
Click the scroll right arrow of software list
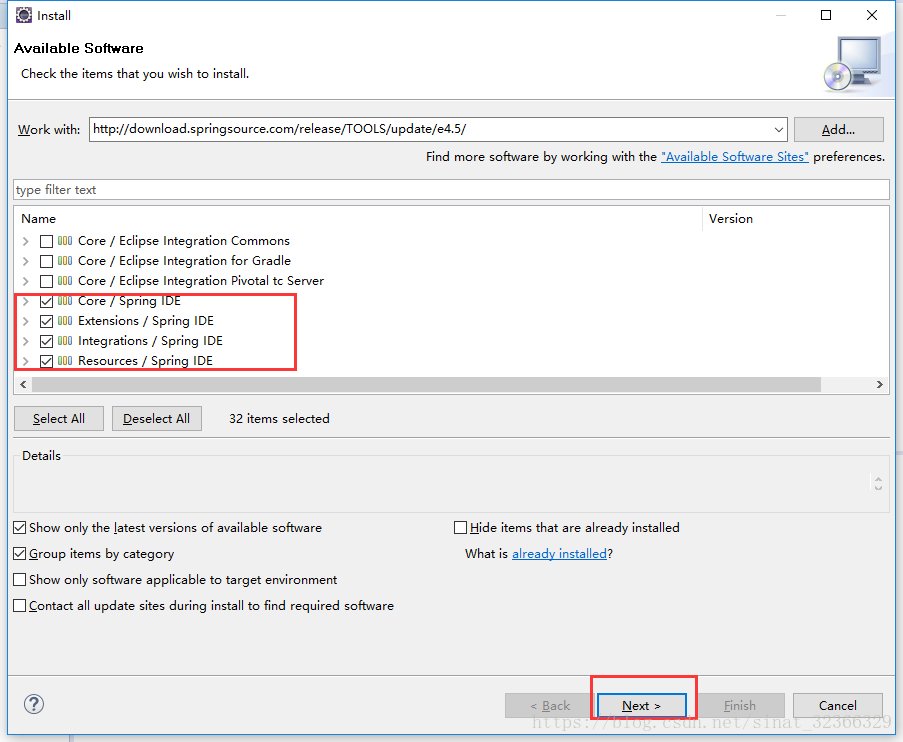[879, 384]
